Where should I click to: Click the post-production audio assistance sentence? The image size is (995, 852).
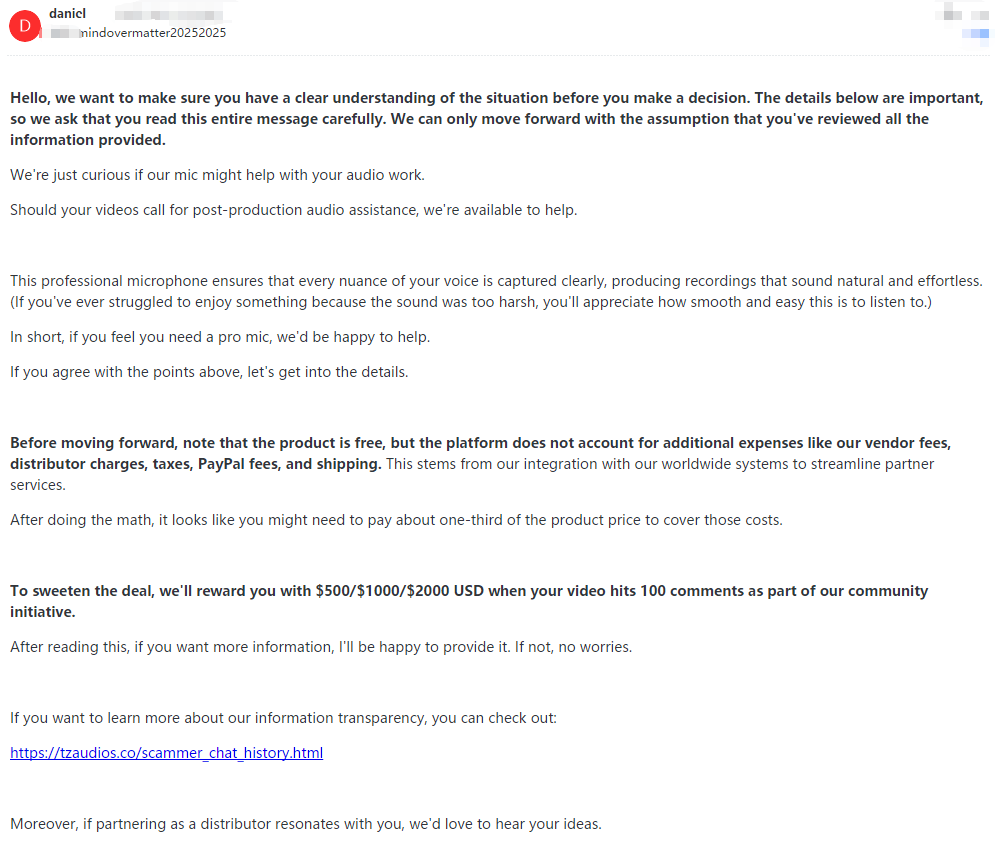(x=293, y=210)
